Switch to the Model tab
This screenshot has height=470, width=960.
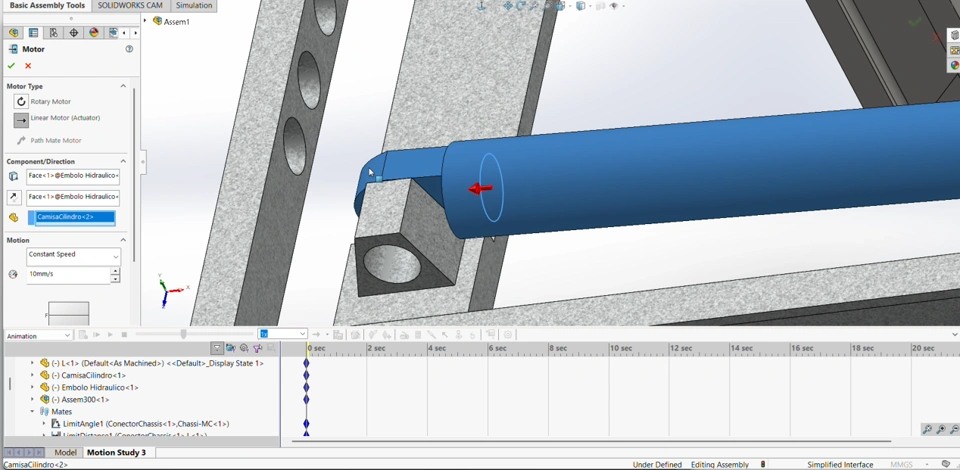[65, 452]
